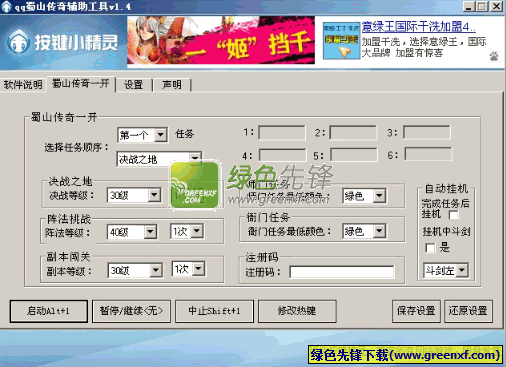Screen dimensions: 506x367
Task: Tick the 挂机中斗剑 是 checkbox
Action: (x=430, y=248)
